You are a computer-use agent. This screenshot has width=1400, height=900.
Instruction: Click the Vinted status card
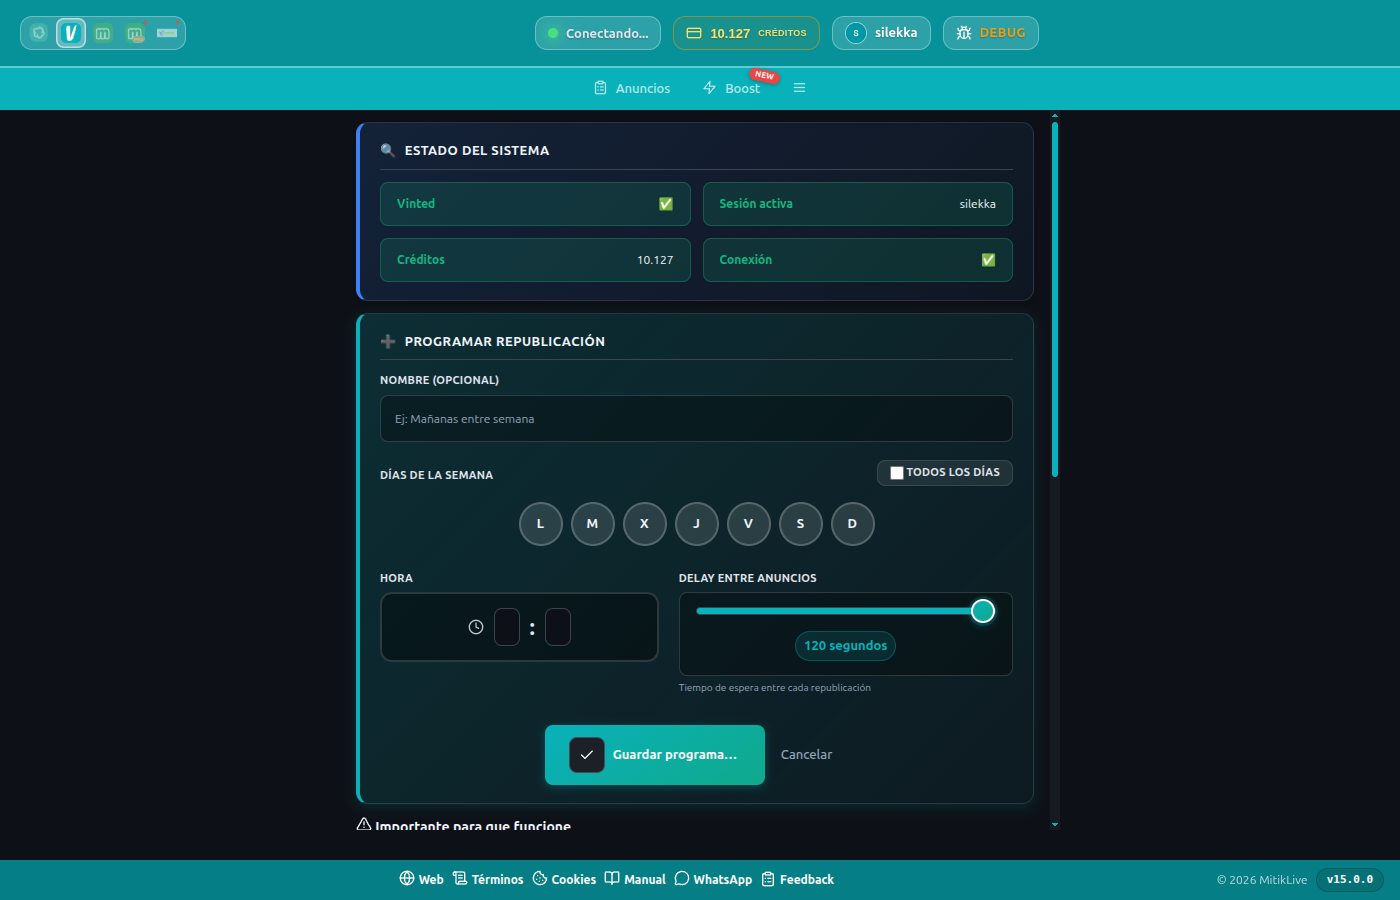535,204
